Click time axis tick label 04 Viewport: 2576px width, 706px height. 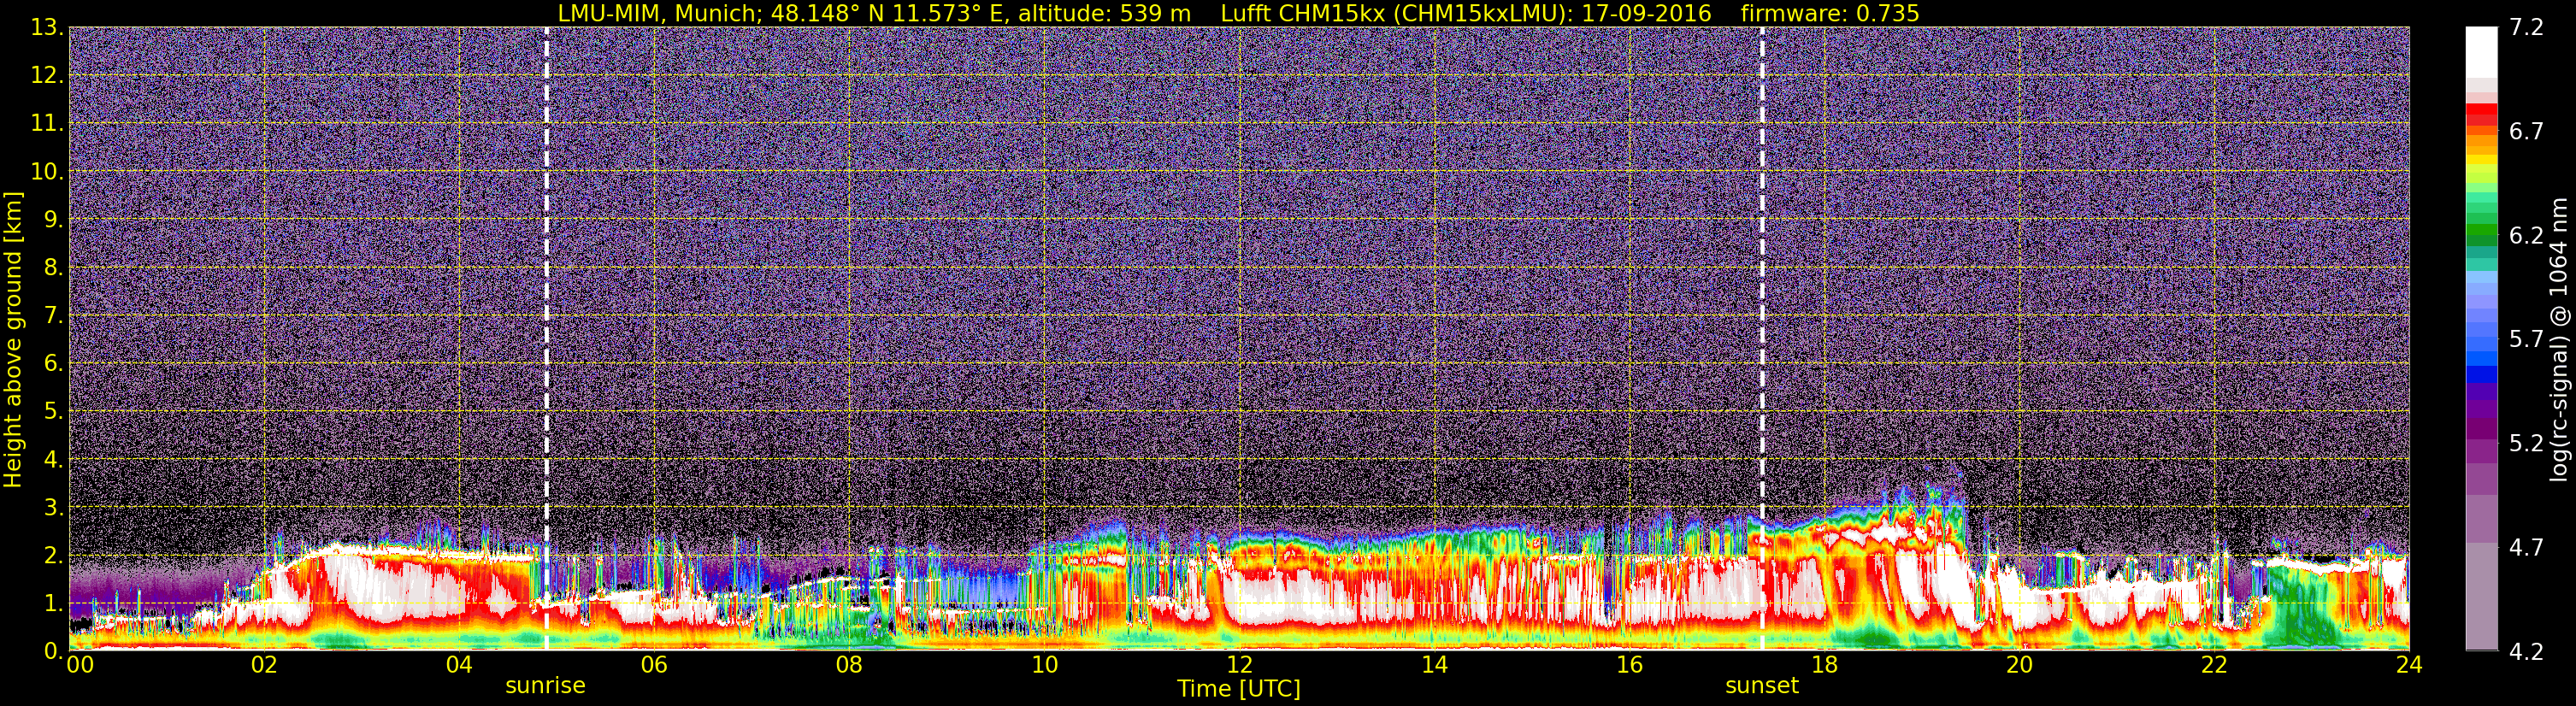[459, 665]
